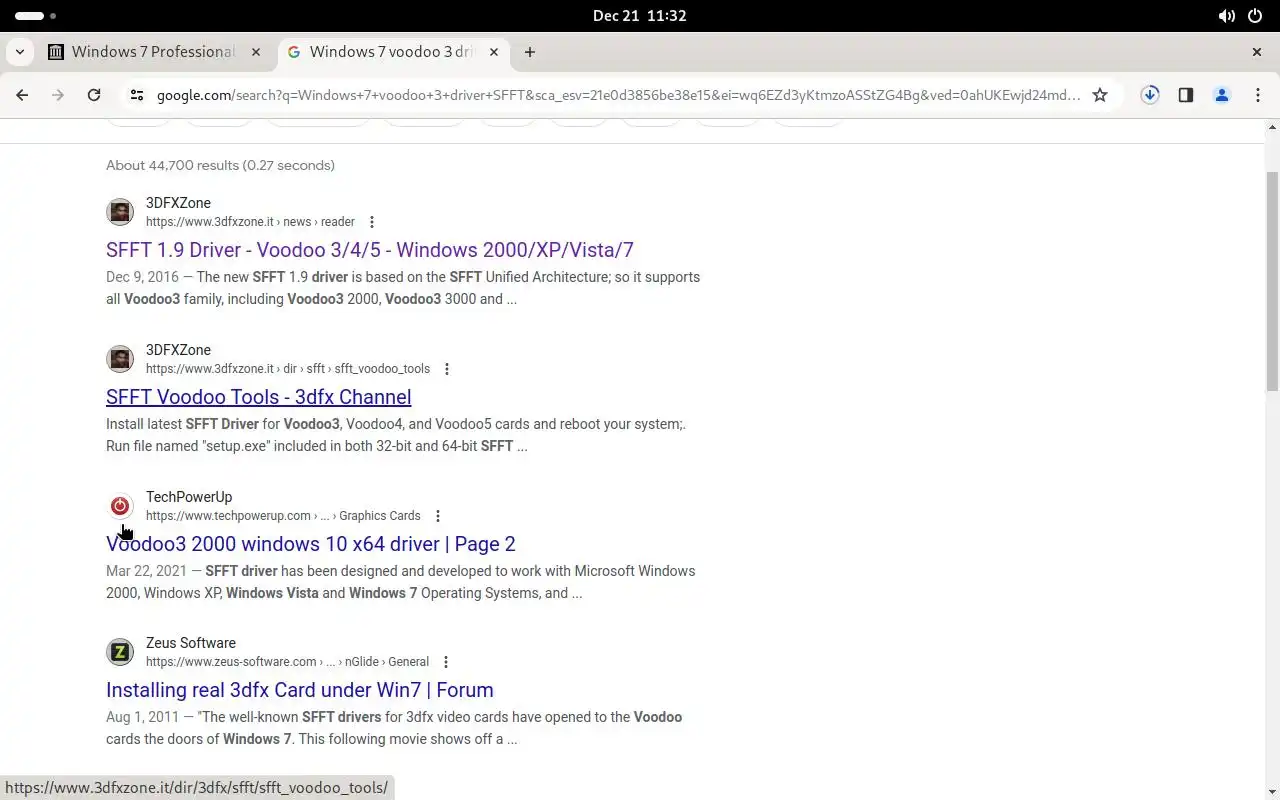Viewport: 1280px width, 800px height.
Task: Open the tab search dropdown arrow
Action: pos(20,52)
